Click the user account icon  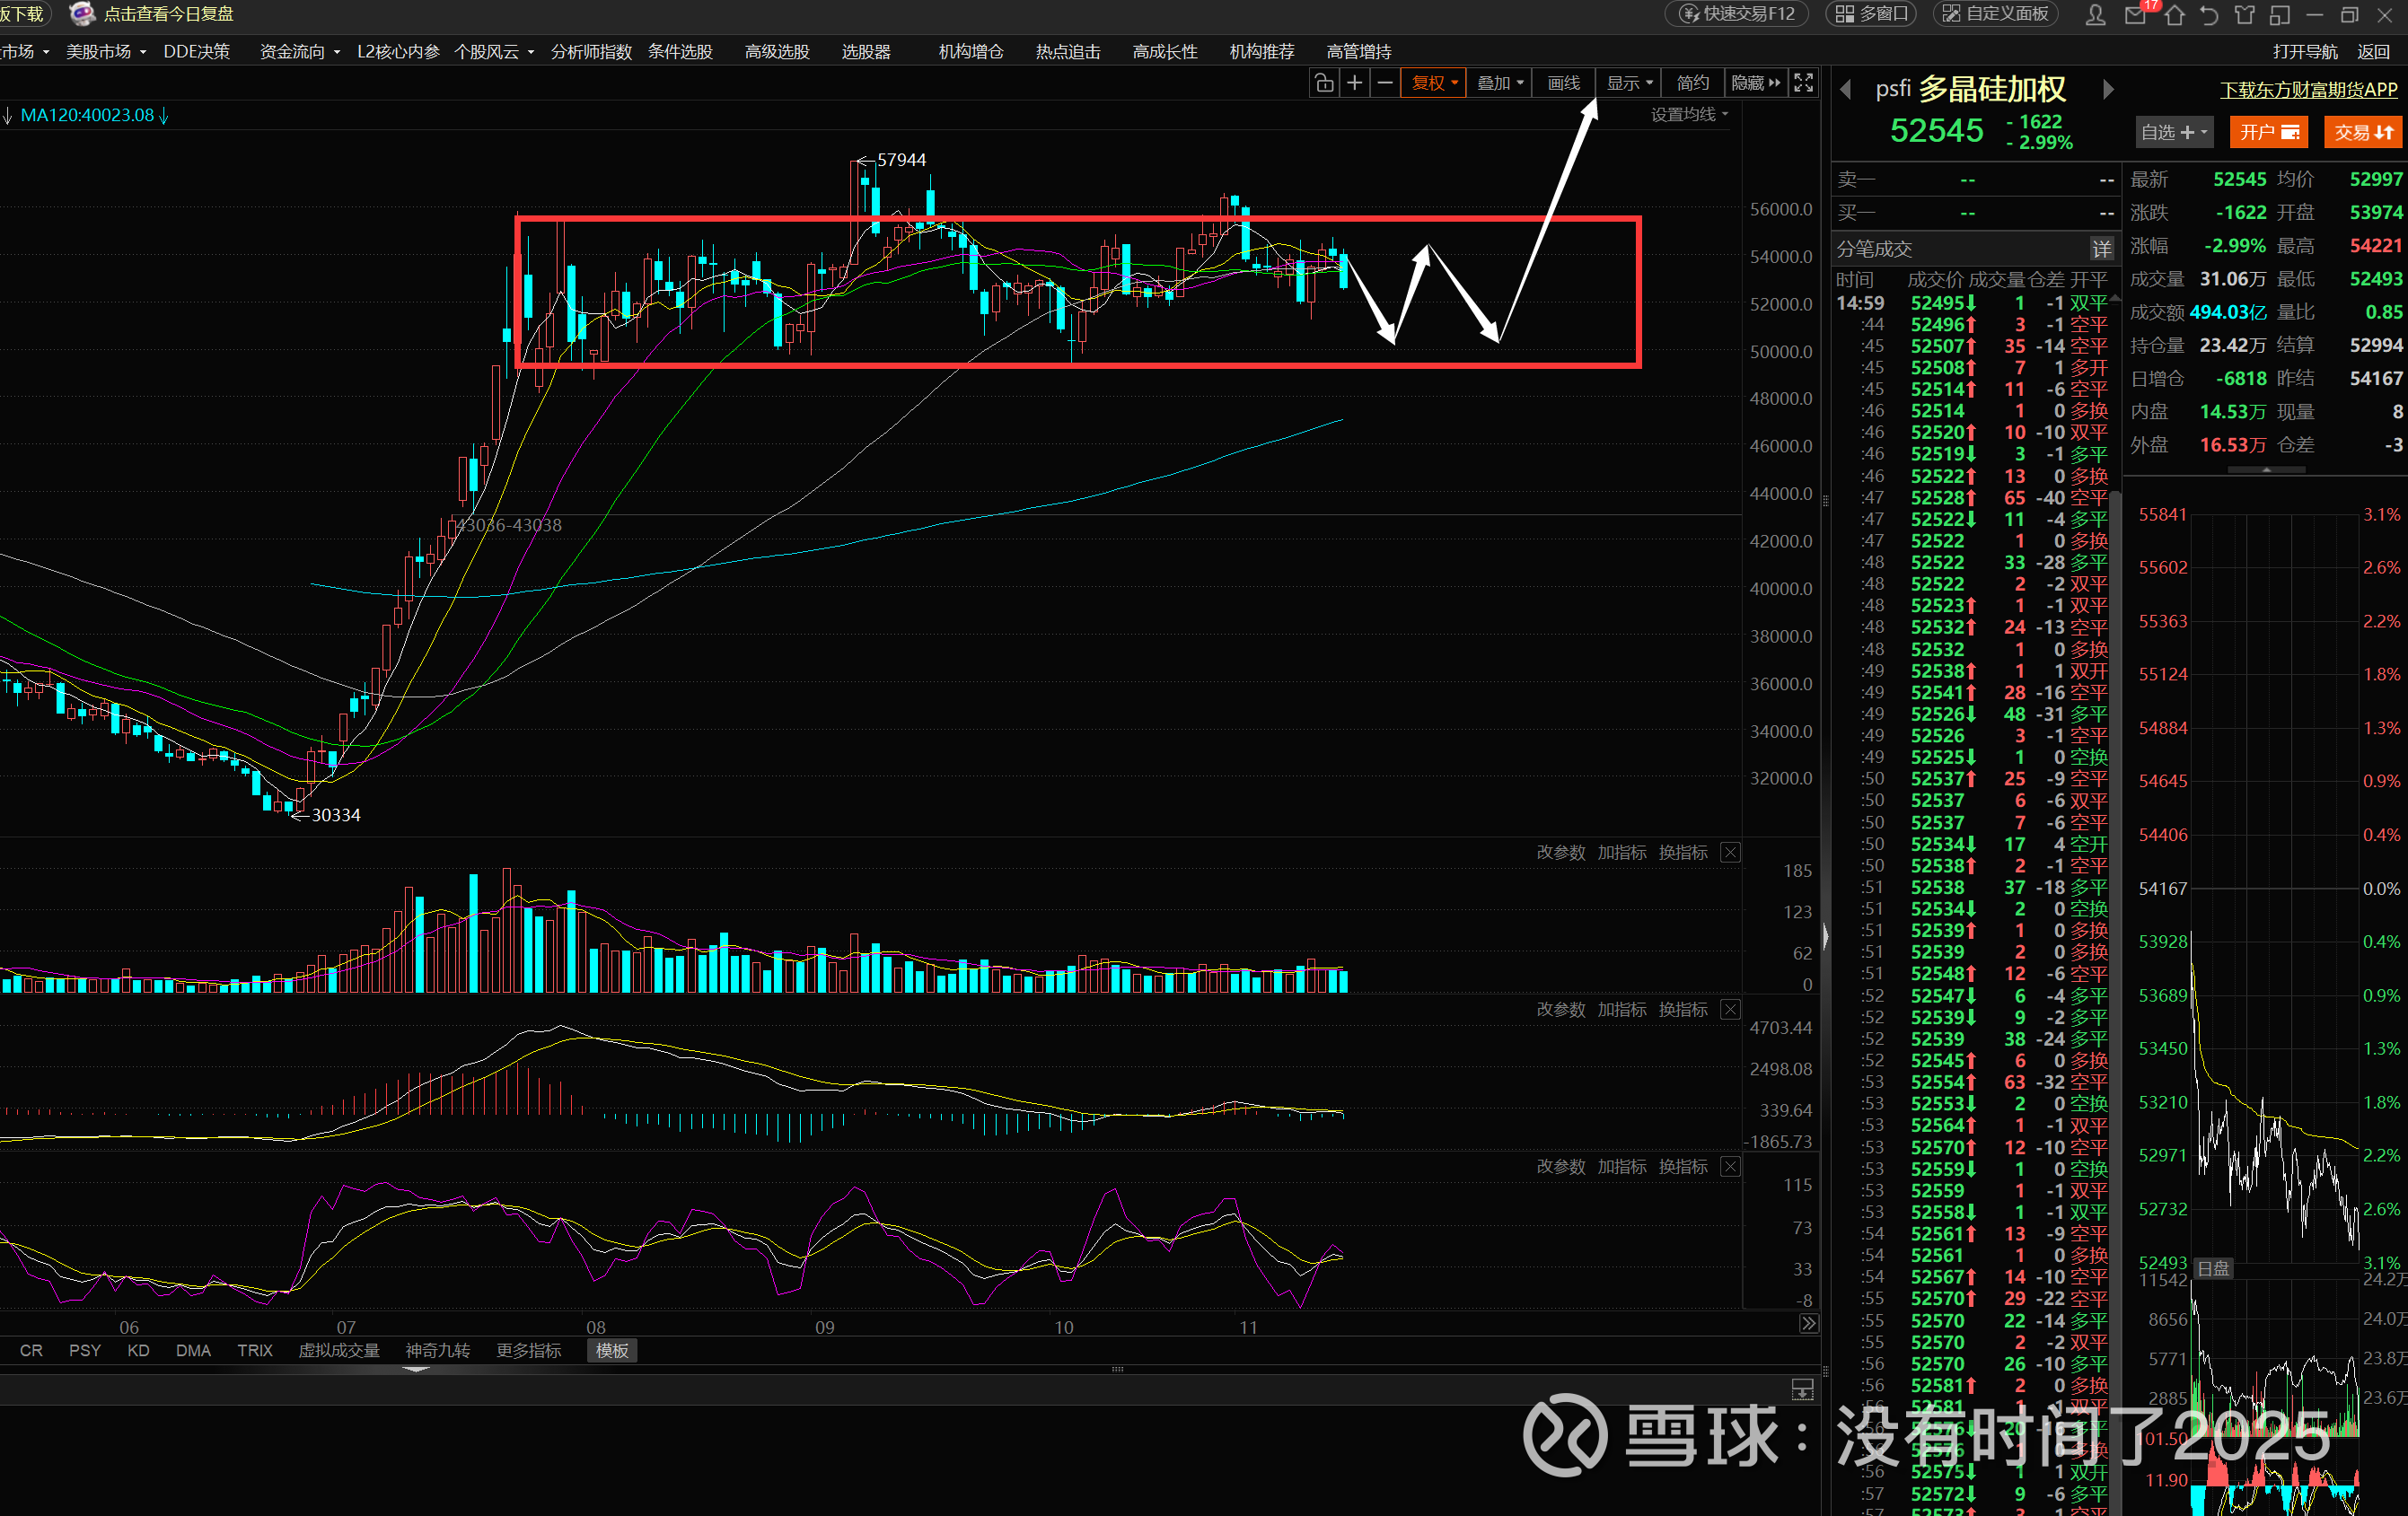tap(2095, 15)
